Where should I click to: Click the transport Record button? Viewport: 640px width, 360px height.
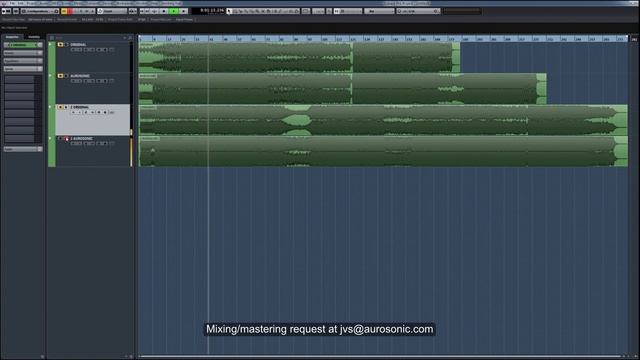[184, 11]
